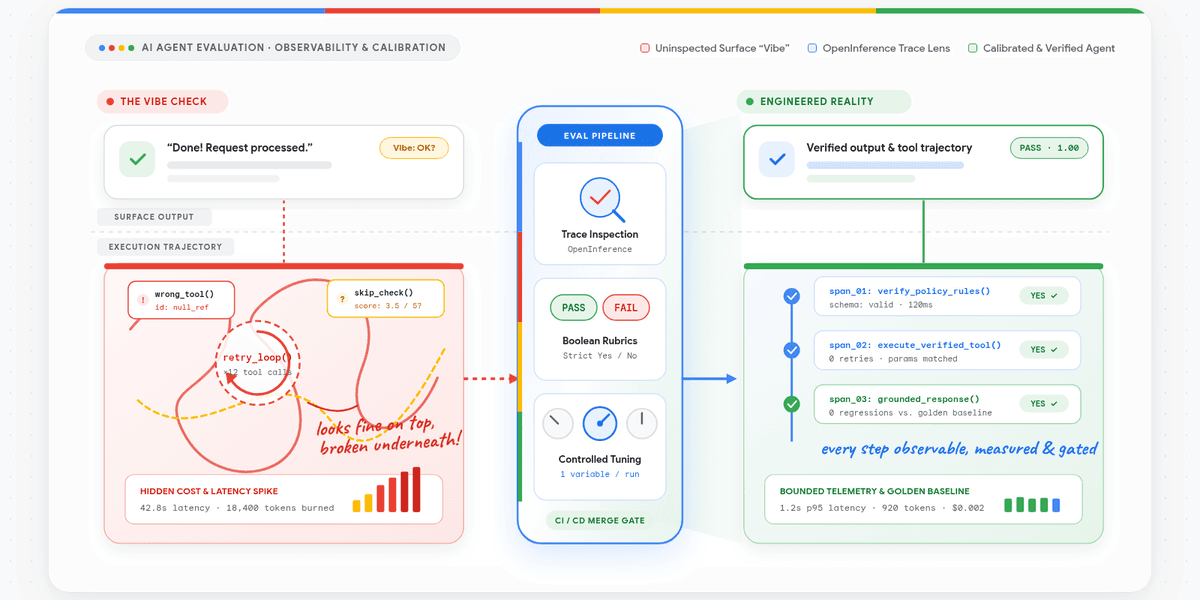Image resolution: width=1200 pixels, height=600 pixels.
Task: Adjust the right gray dial in Controlled Tuning
Action: point(642,424)
